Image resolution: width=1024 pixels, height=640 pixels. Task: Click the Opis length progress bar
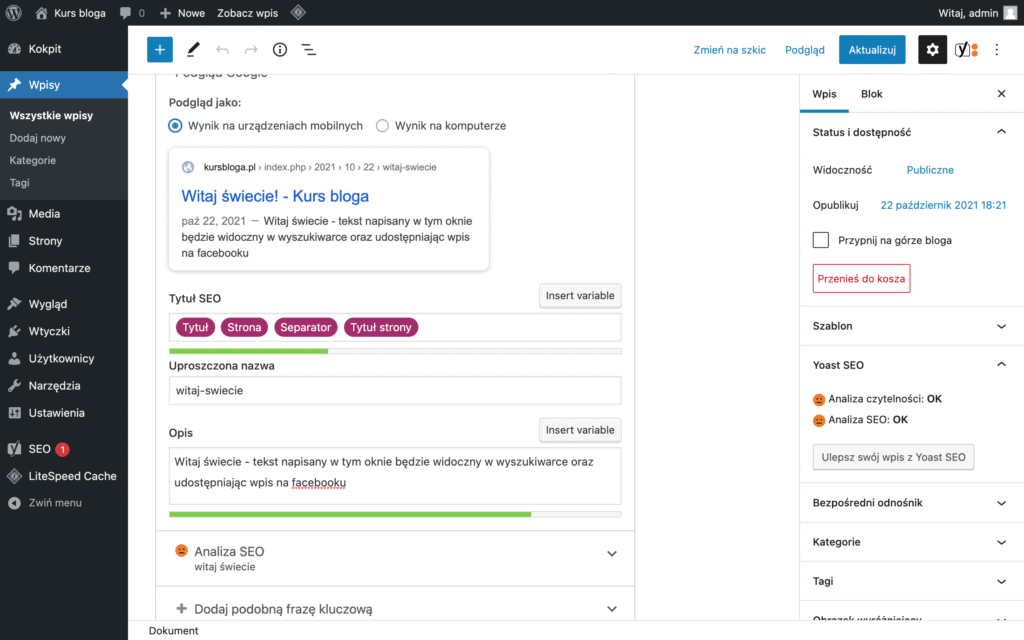395,514
